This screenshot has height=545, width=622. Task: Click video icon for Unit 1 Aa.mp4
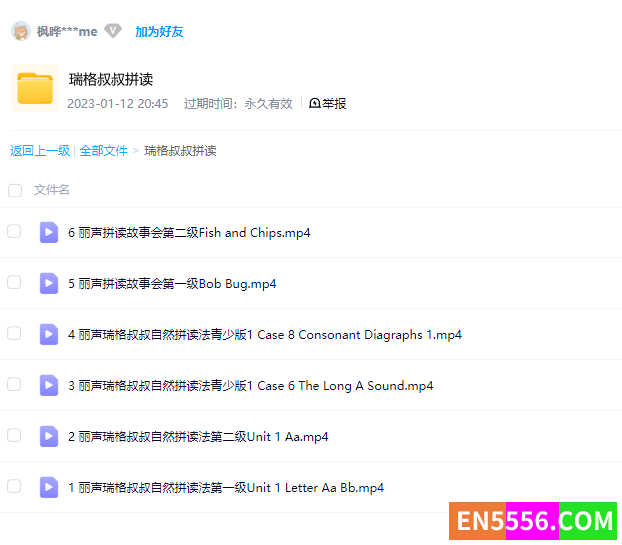click(x=48, y=436)
